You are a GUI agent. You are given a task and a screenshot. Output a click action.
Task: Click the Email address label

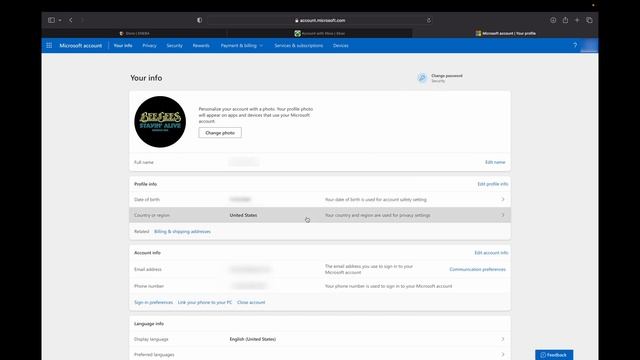pyautogui.click(x=148, y=269)
